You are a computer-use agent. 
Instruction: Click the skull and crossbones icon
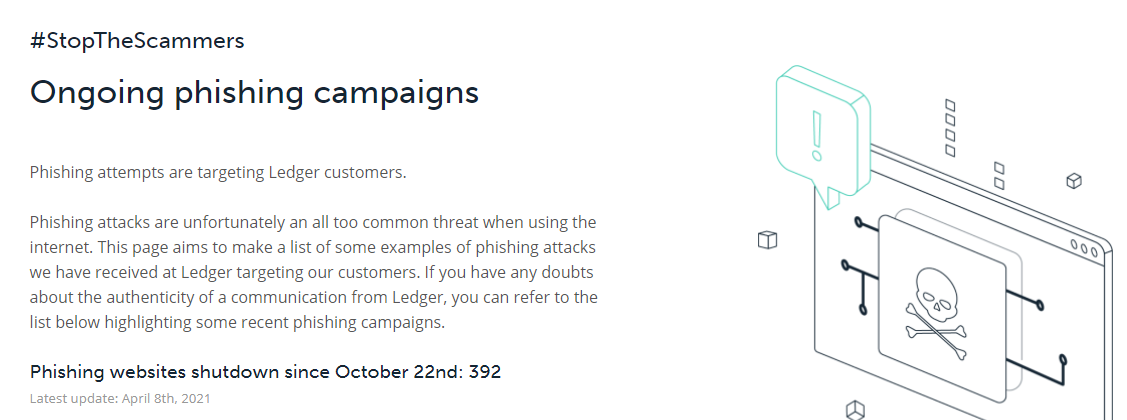[937, 309]
